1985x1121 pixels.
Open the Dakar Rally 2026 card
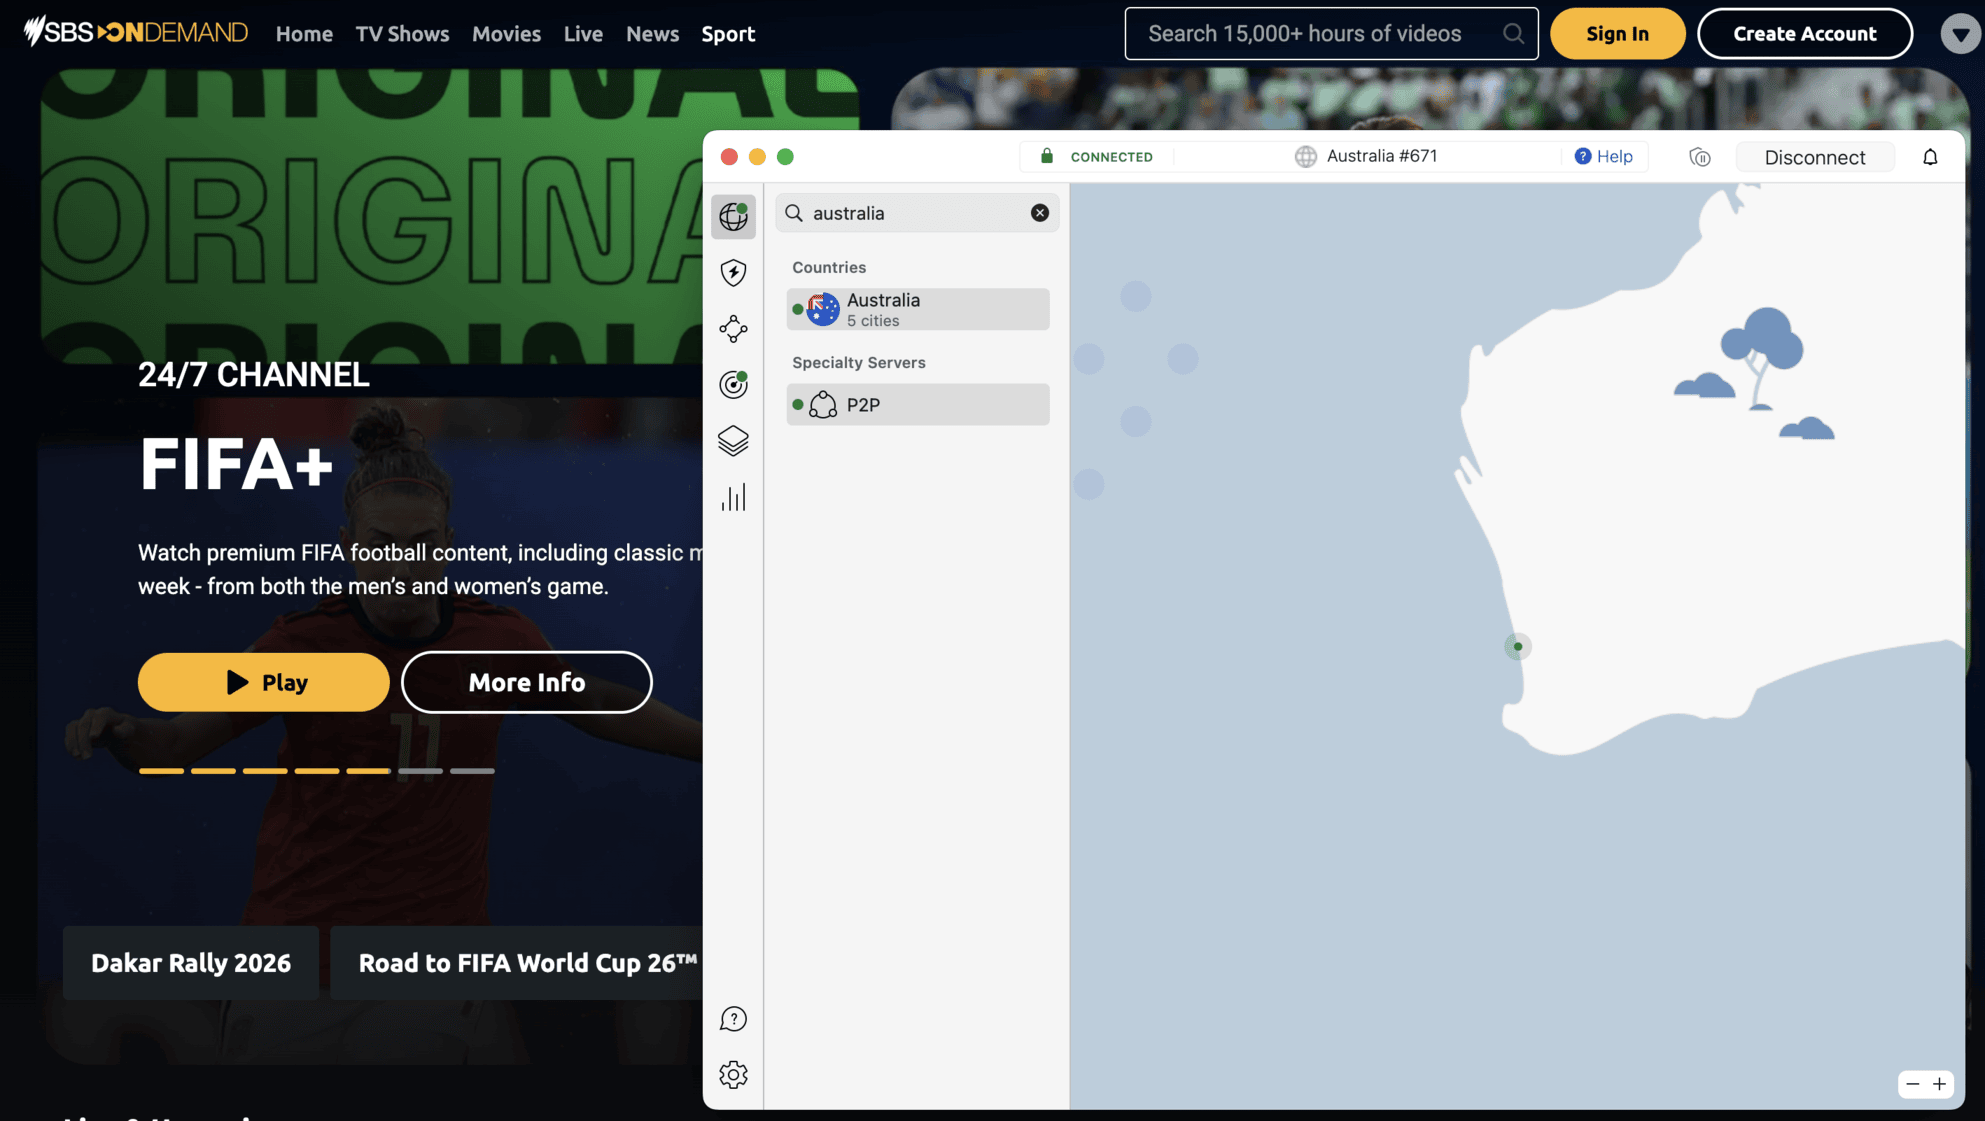[x=191, y=963]
